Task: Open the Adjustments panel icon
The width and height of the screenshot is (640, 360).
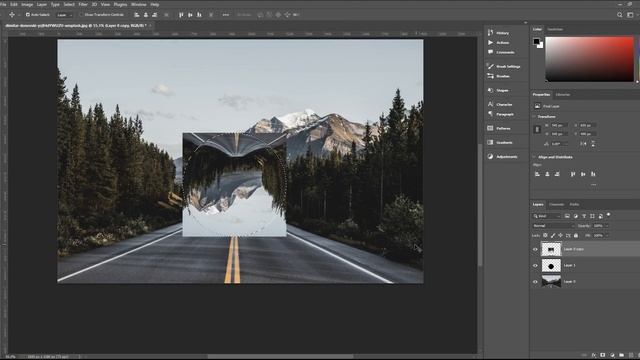Action: 490,156
